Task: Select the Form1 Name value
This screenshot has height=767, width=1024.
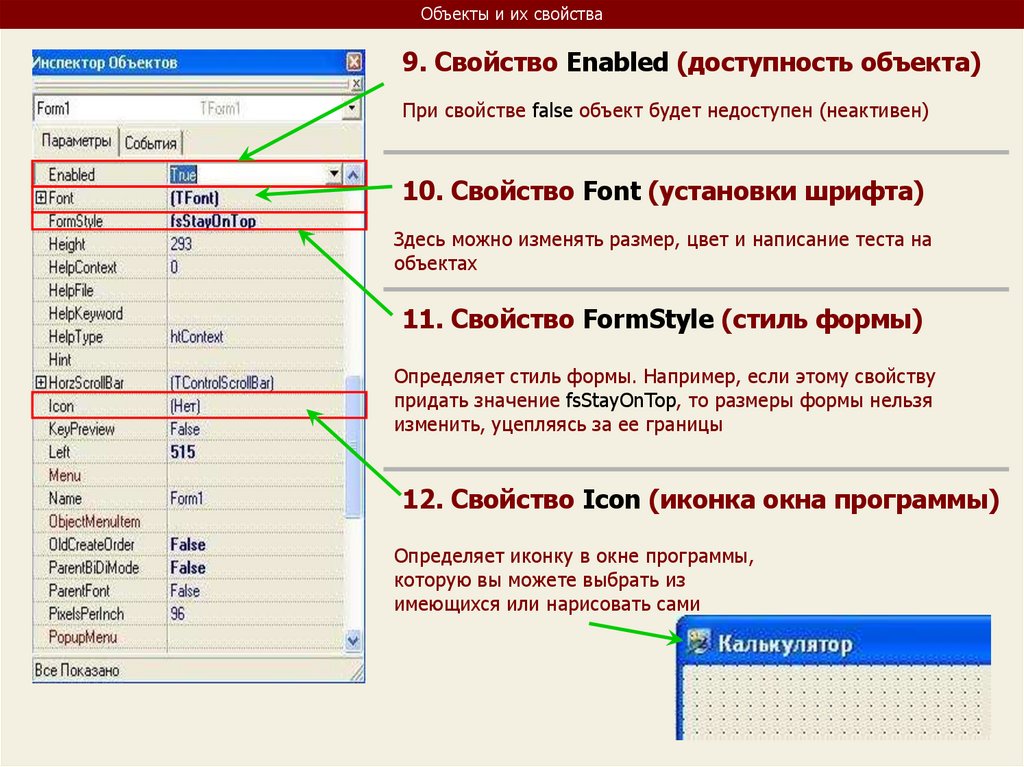Action: click(x=187, y=498)
